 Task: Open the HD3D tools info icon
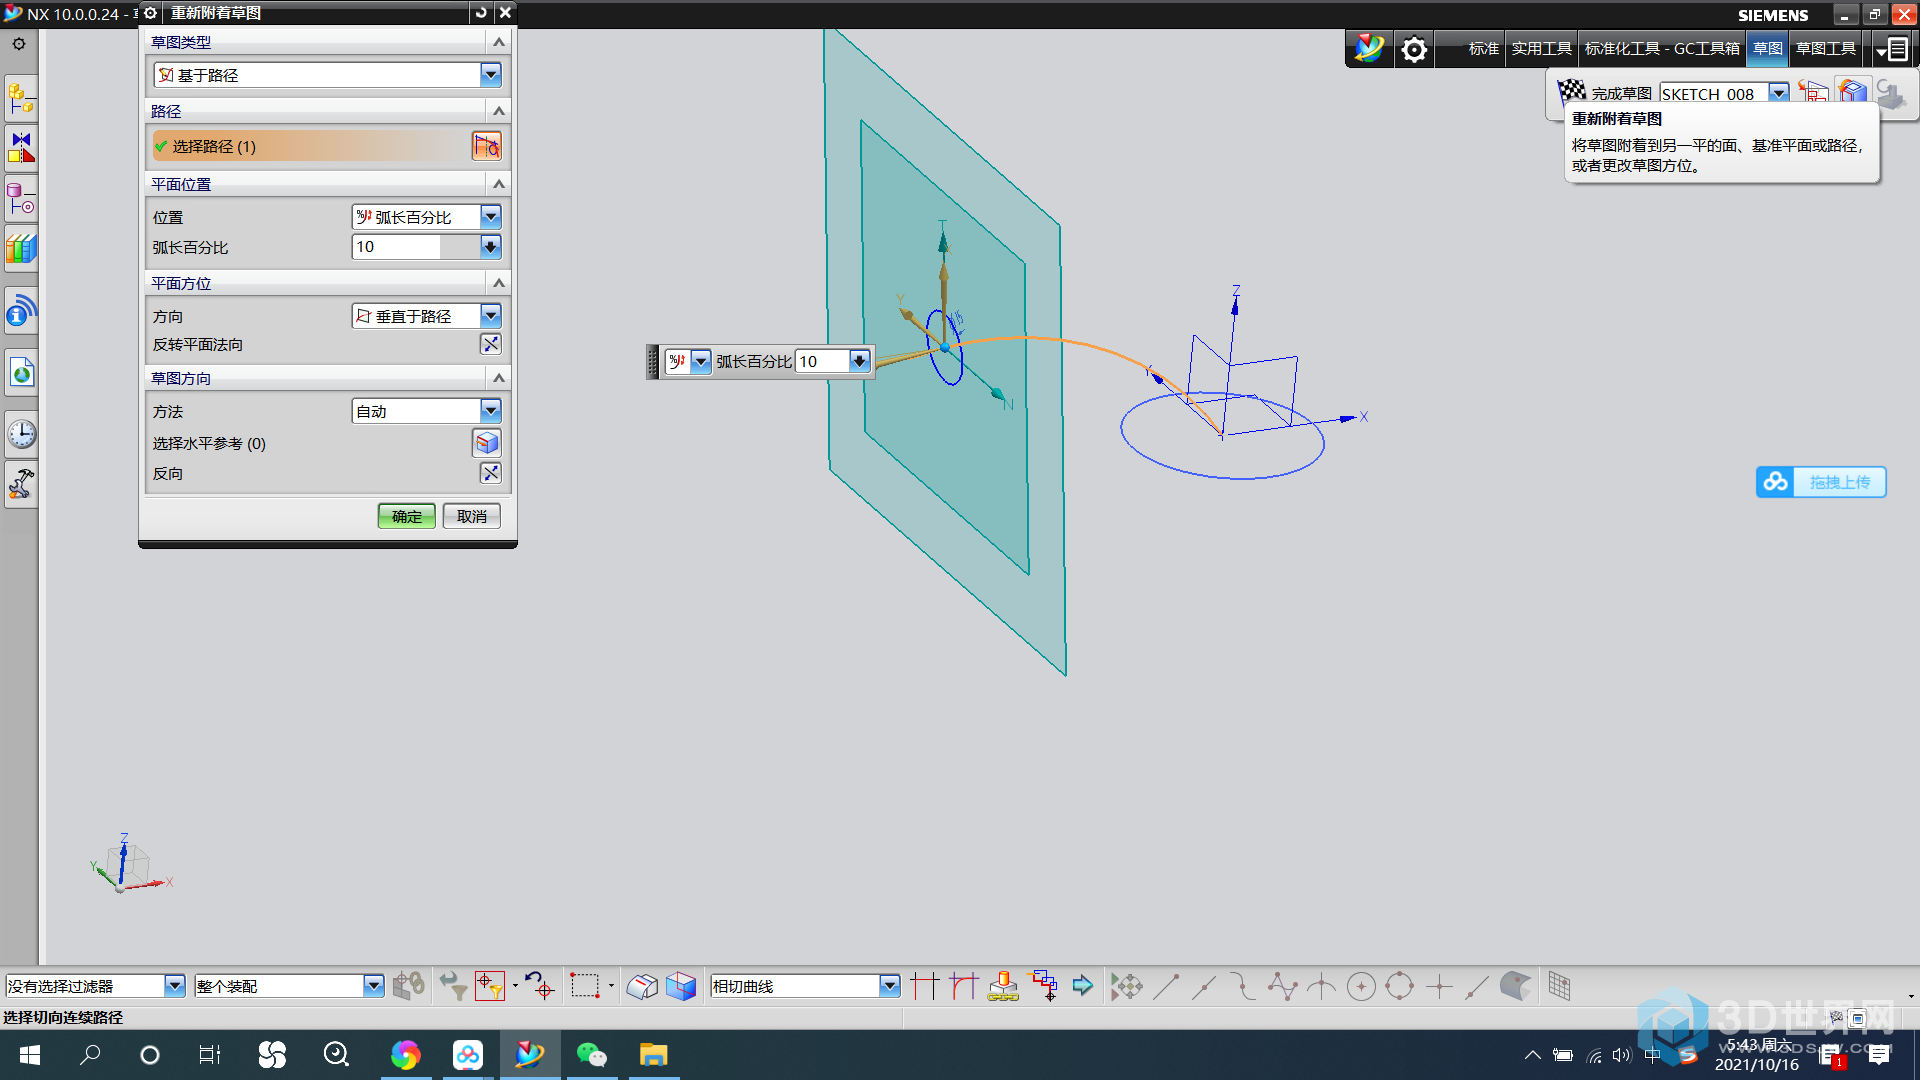[x=21, y=311]
